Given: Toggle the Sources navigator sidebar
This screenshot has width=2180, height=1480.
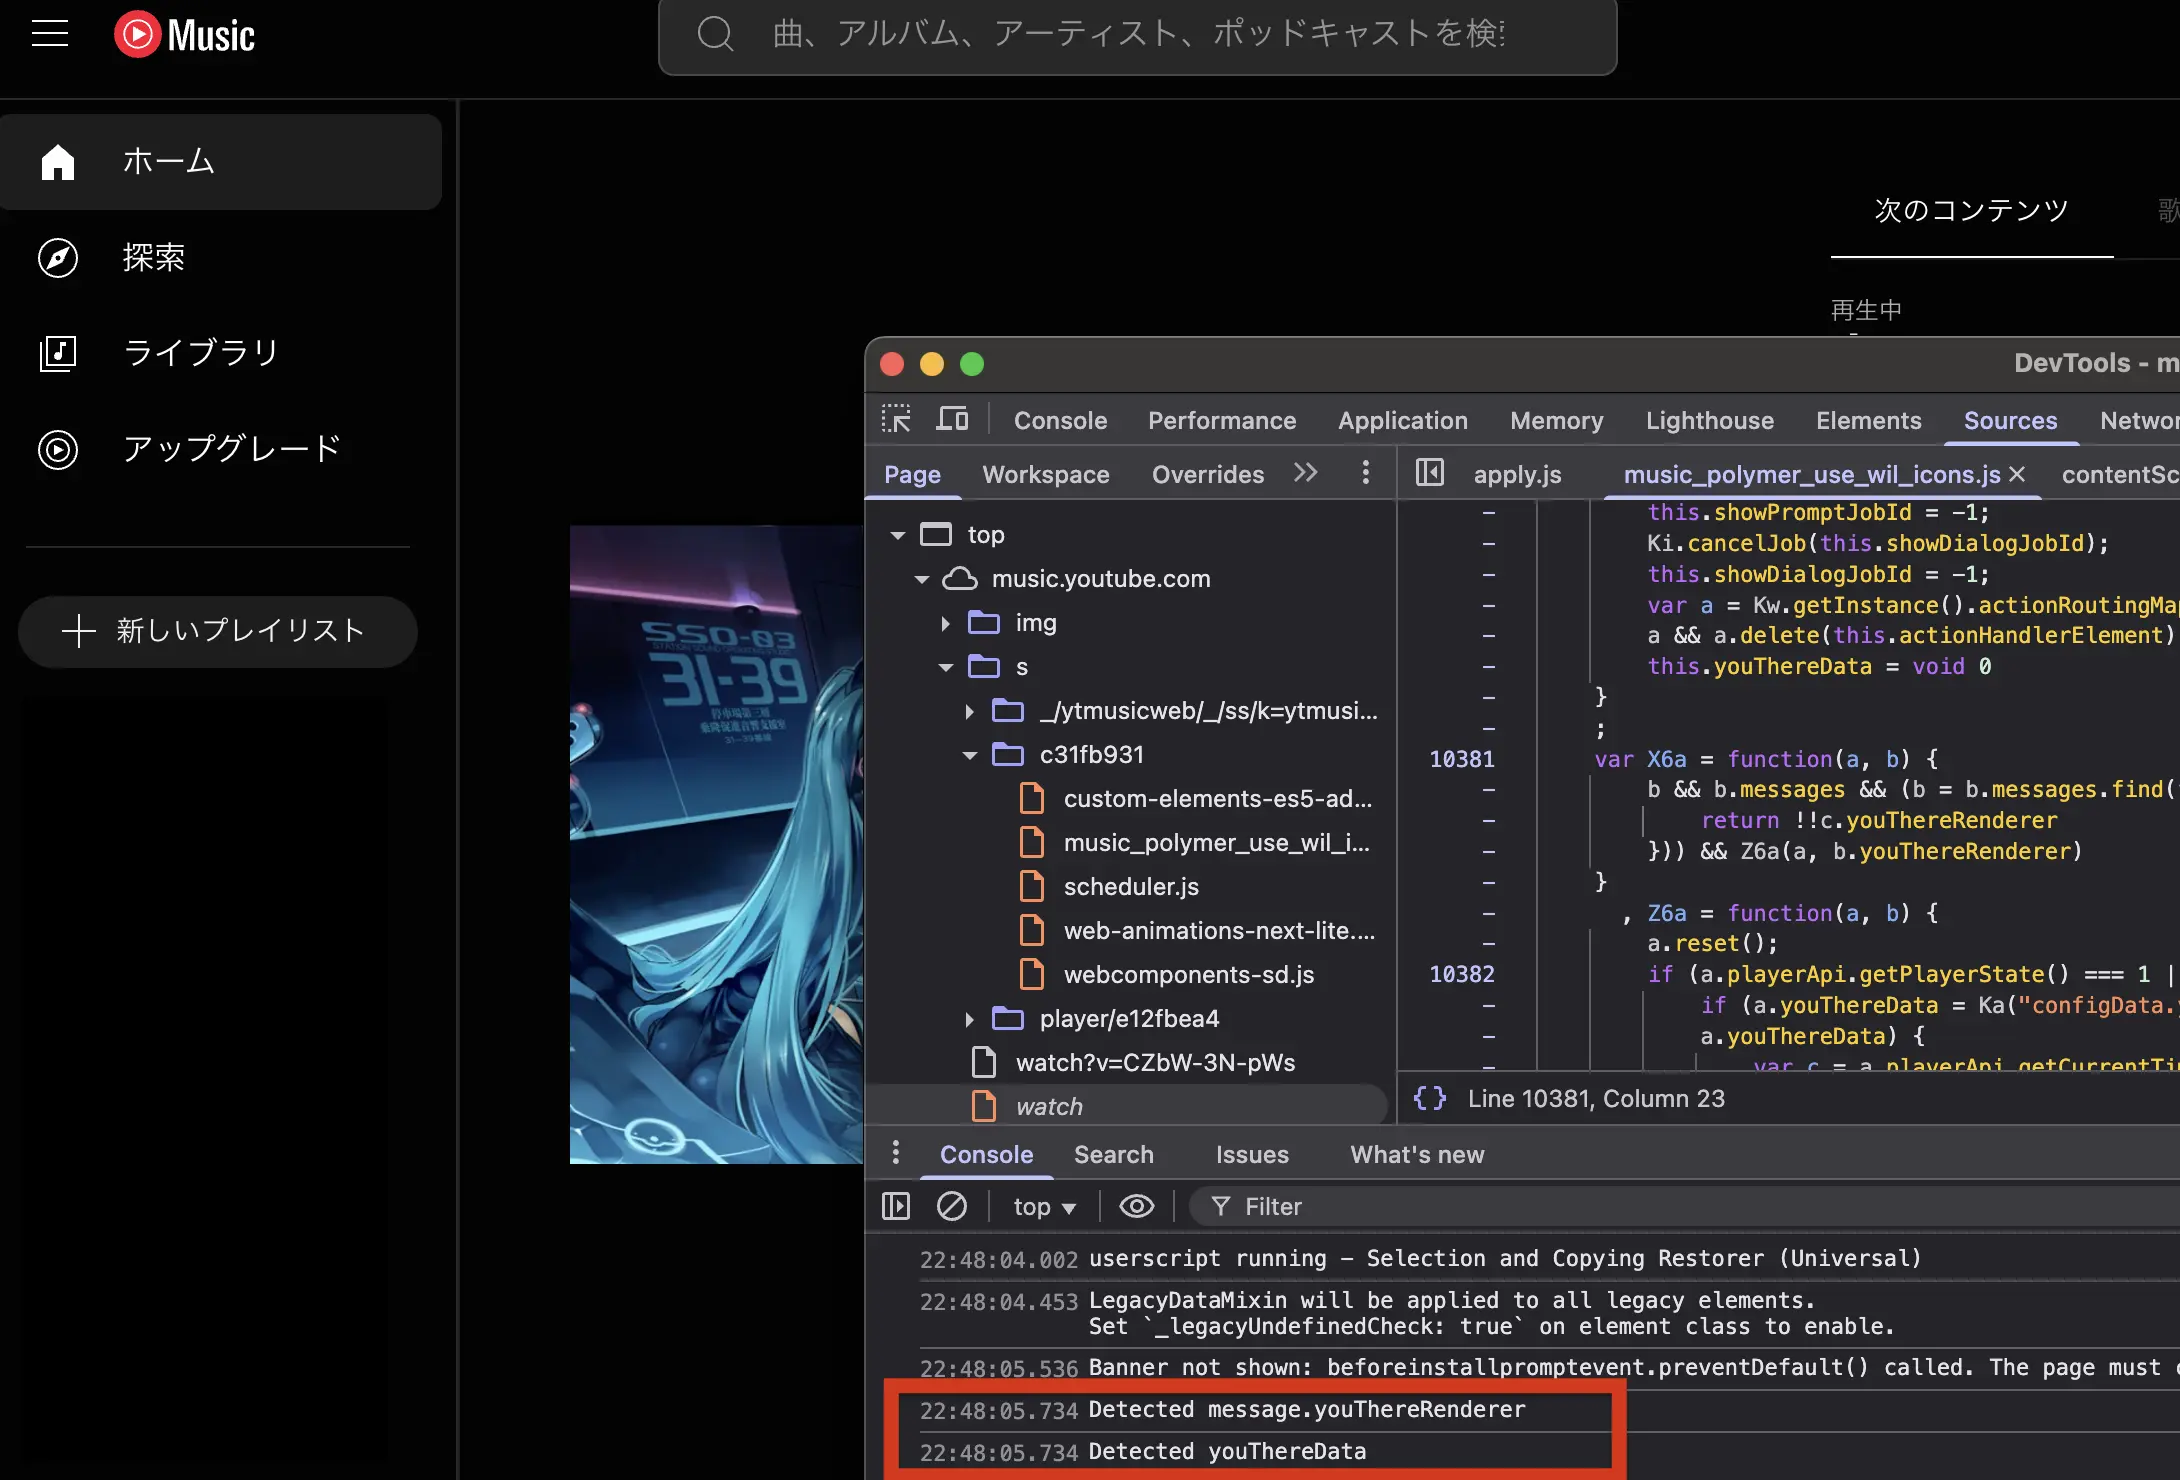Looking at the screenshot, I should pyautogui.click(x=1430, y=473).
